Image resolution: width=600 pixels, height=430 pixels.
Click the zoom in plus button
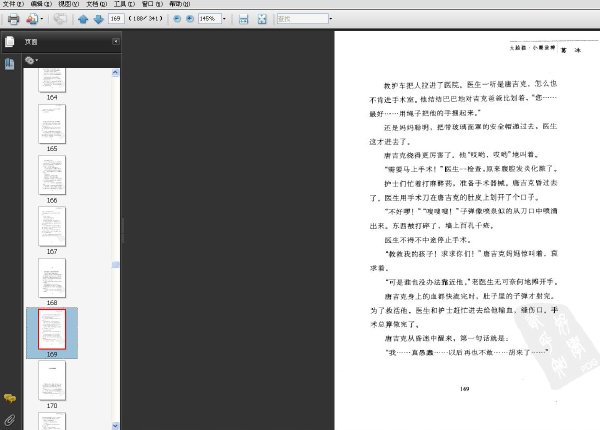click(x=190, y=18)
